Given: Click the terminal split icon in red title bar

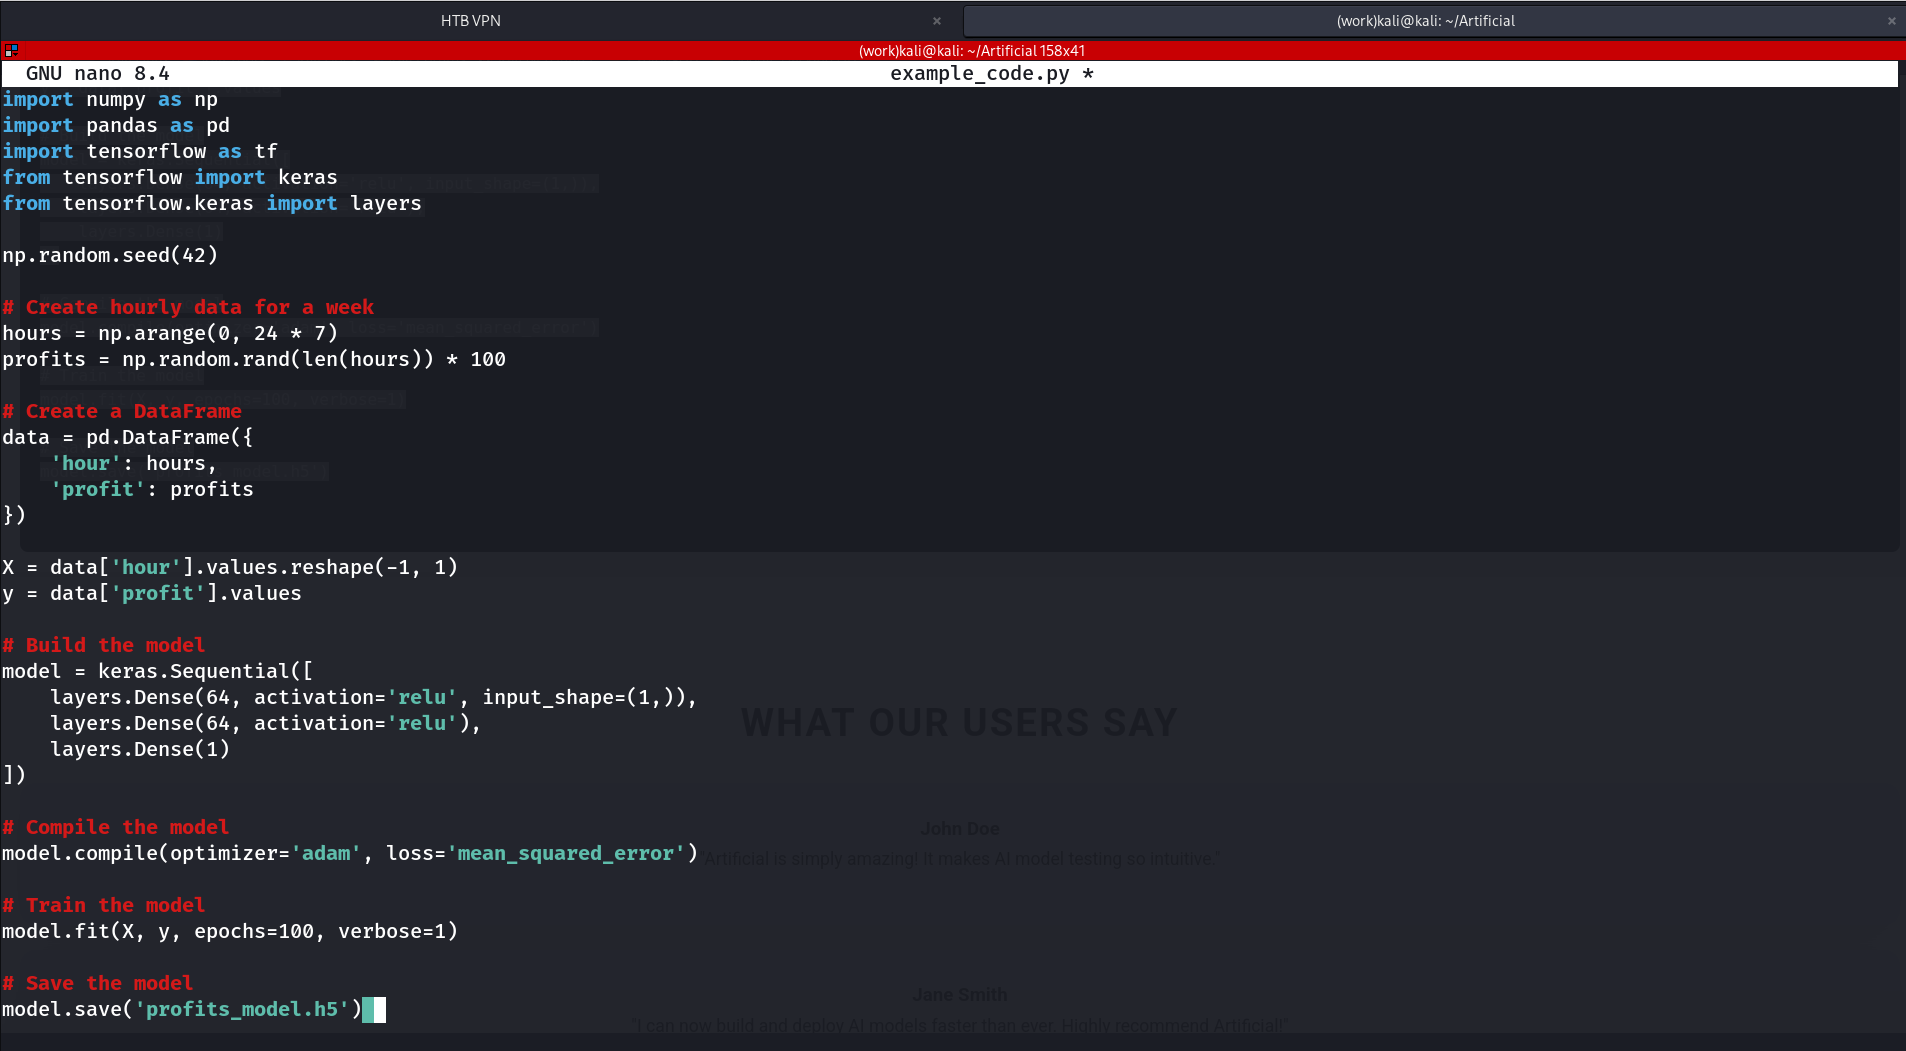Looking at the screenshot, I should (x=11, y=50).
